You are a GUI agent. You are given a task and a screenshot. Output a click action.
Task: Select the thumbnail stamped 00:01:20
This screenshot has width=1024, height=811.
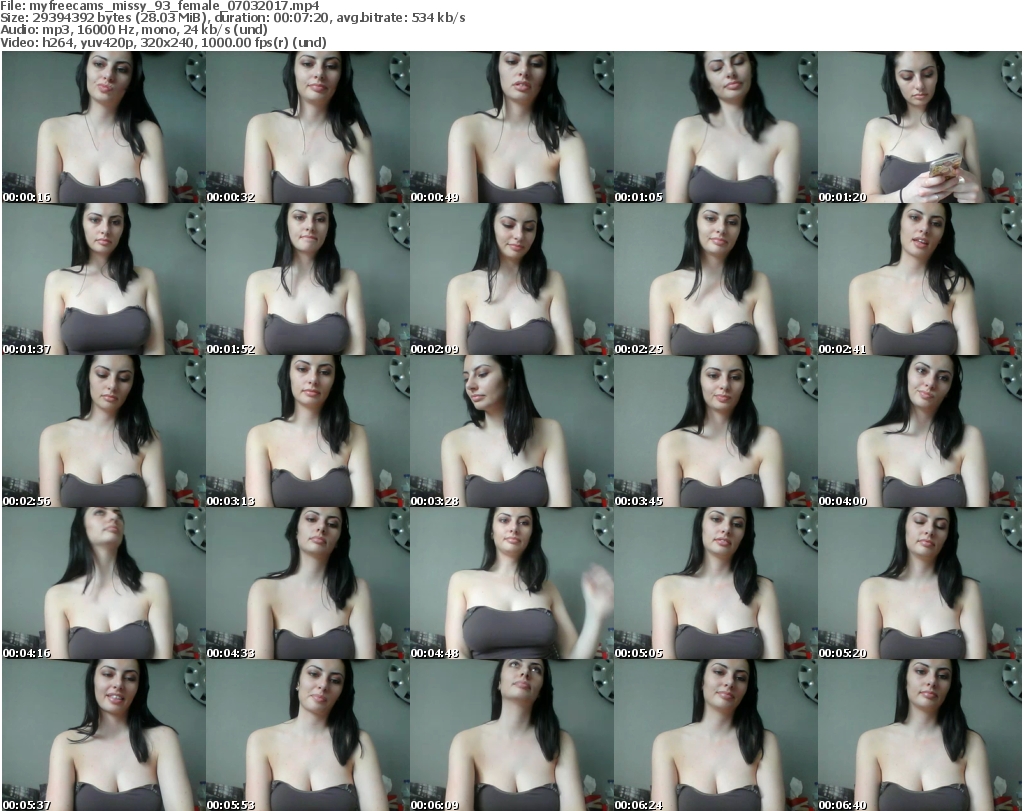pos(920,127)
